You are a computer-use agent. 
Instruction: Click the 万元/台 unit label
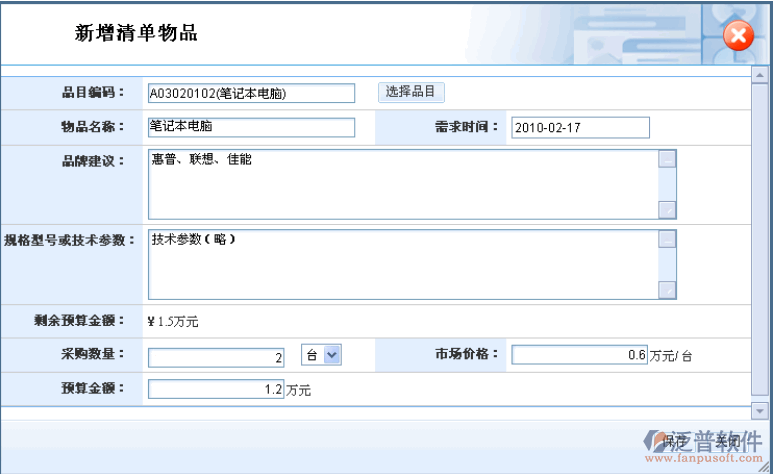671,356
